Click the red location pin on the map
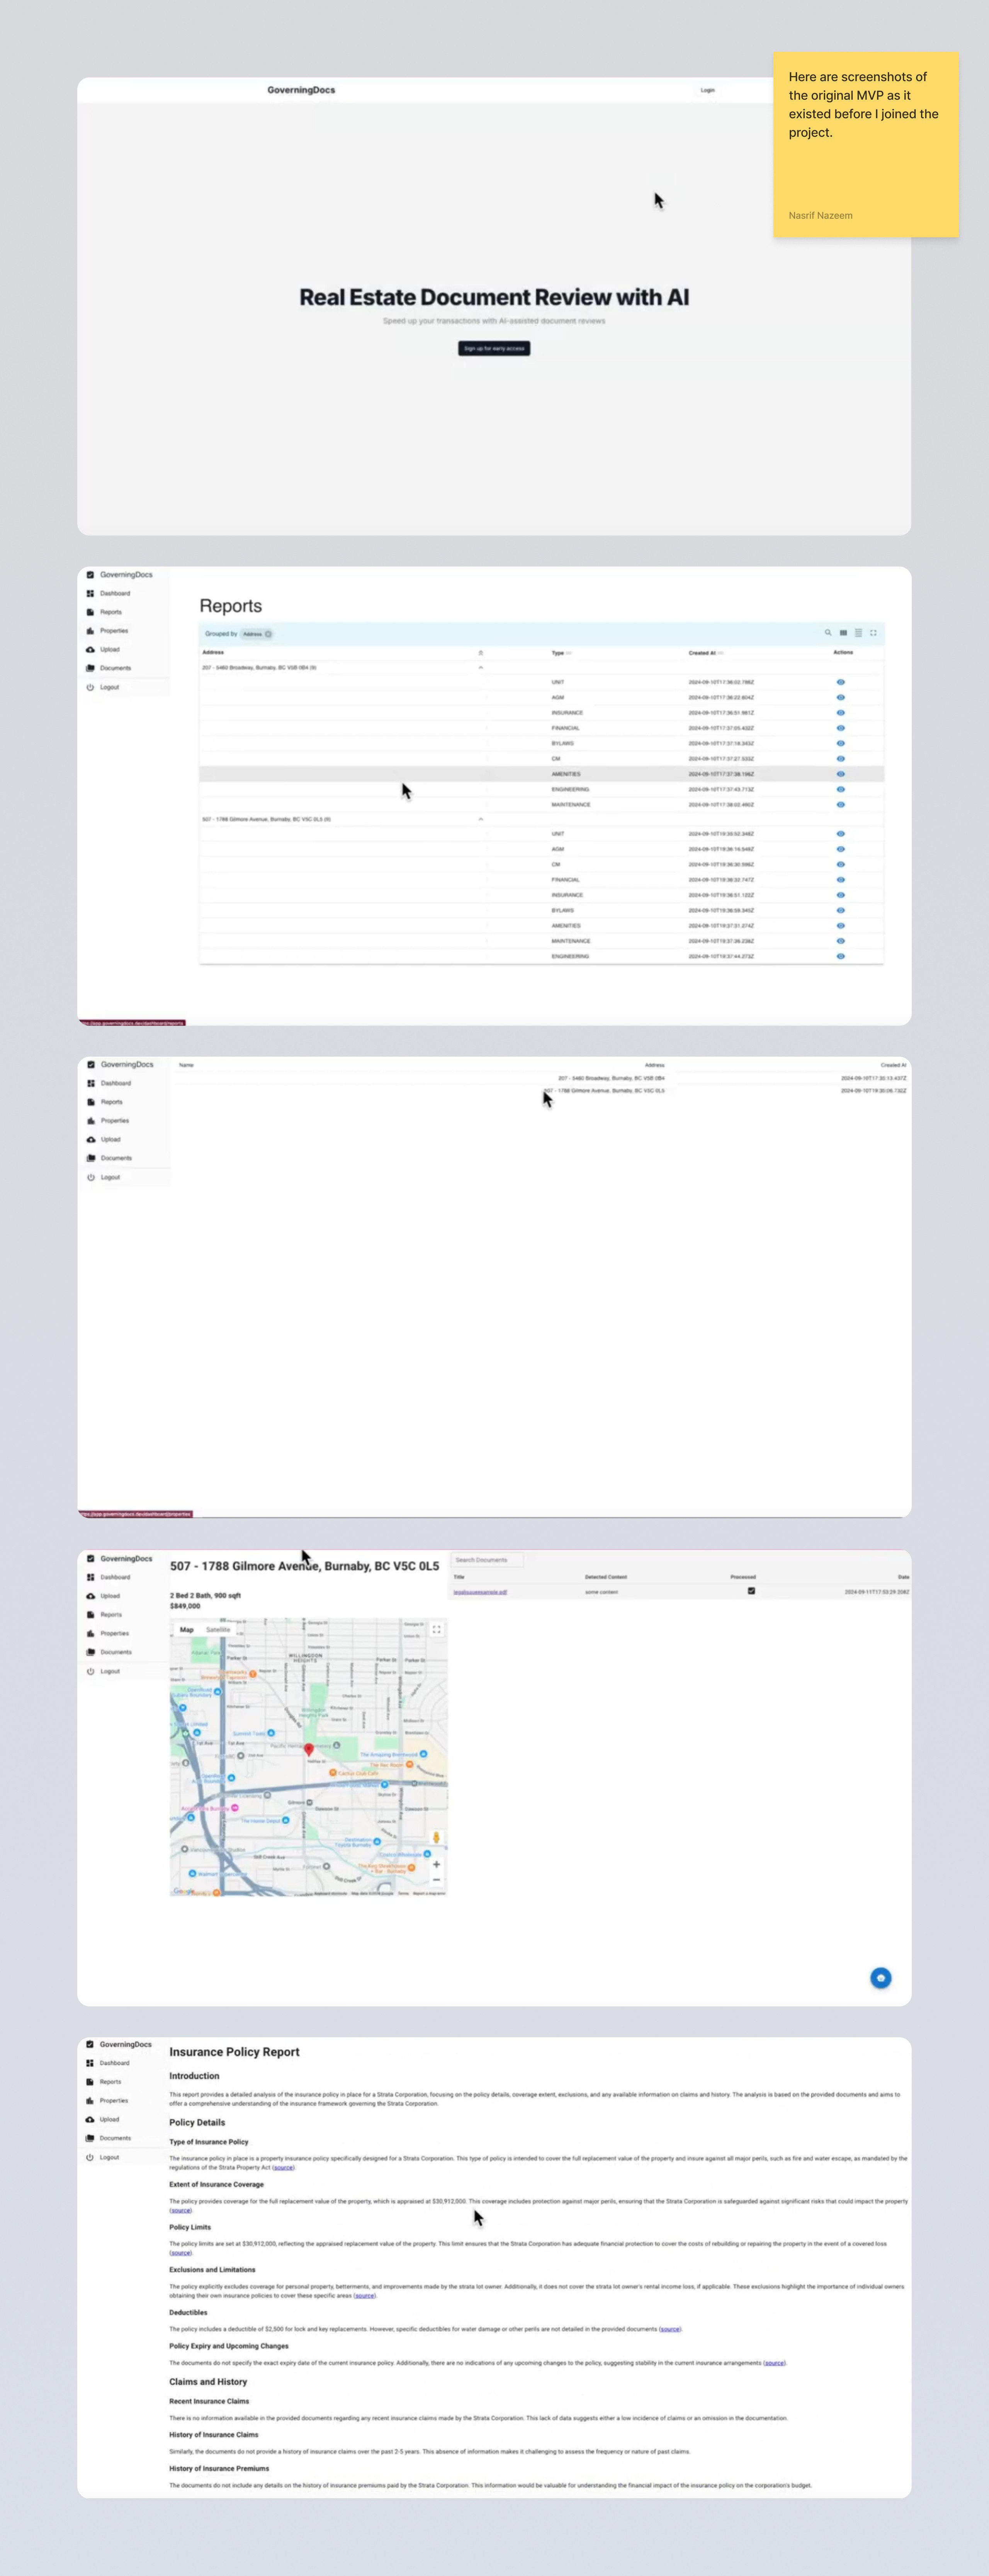 click(x=309, y=1748)
